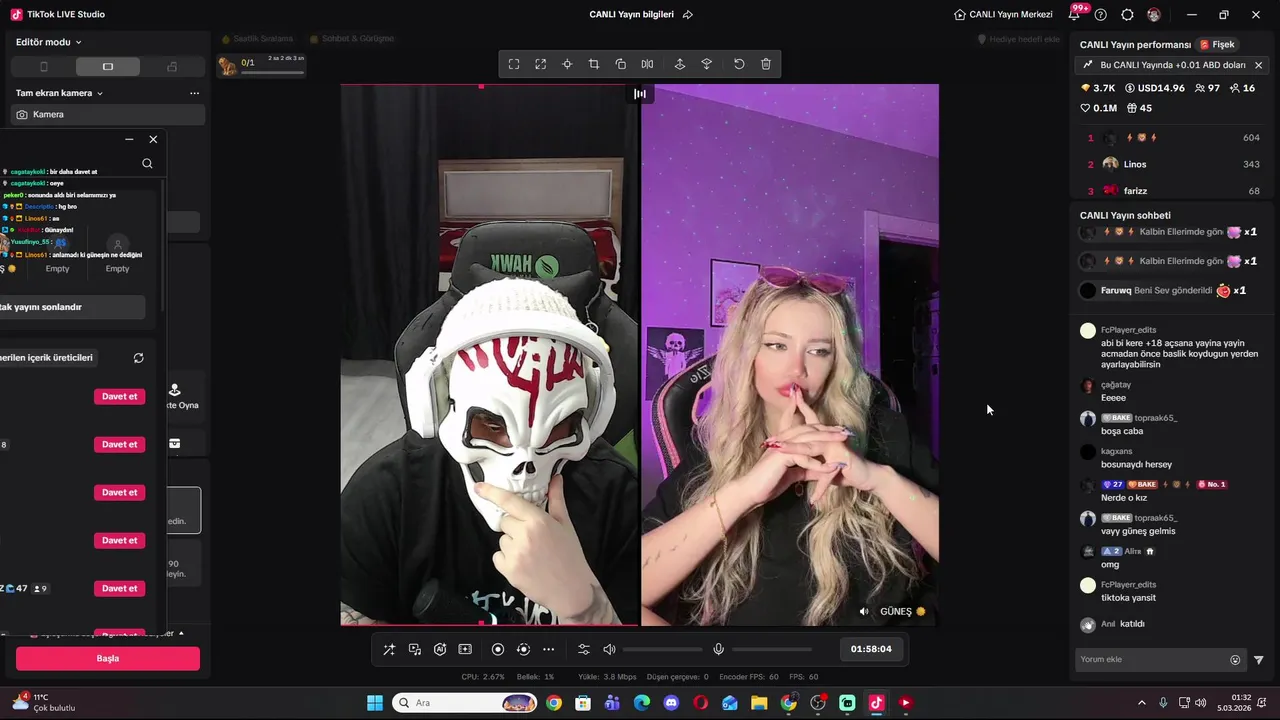Expand the Tam ekran kamera scene dropdown
This screenshot has height=720, width=1280.
click(x=59, y=93)
